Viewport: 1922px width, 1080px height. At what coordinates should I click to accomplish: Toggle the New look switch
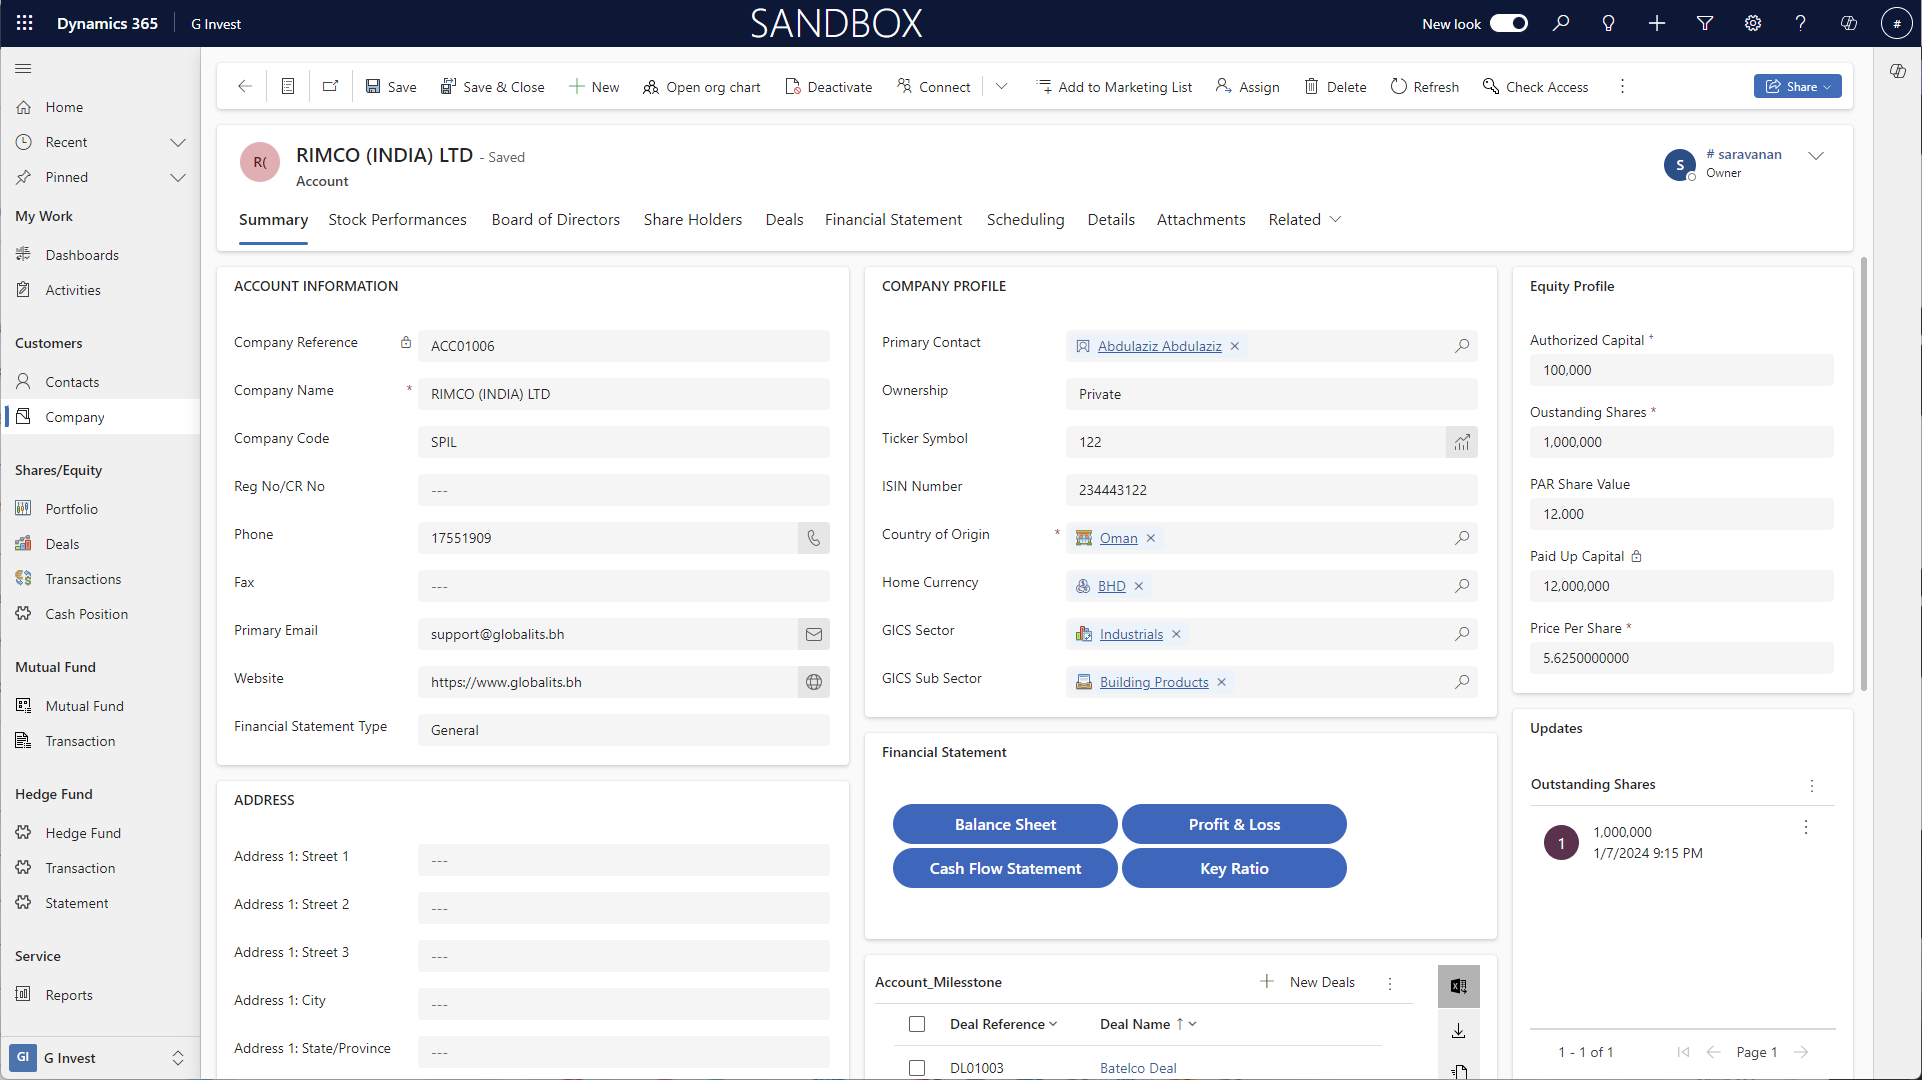point(1508,23)
